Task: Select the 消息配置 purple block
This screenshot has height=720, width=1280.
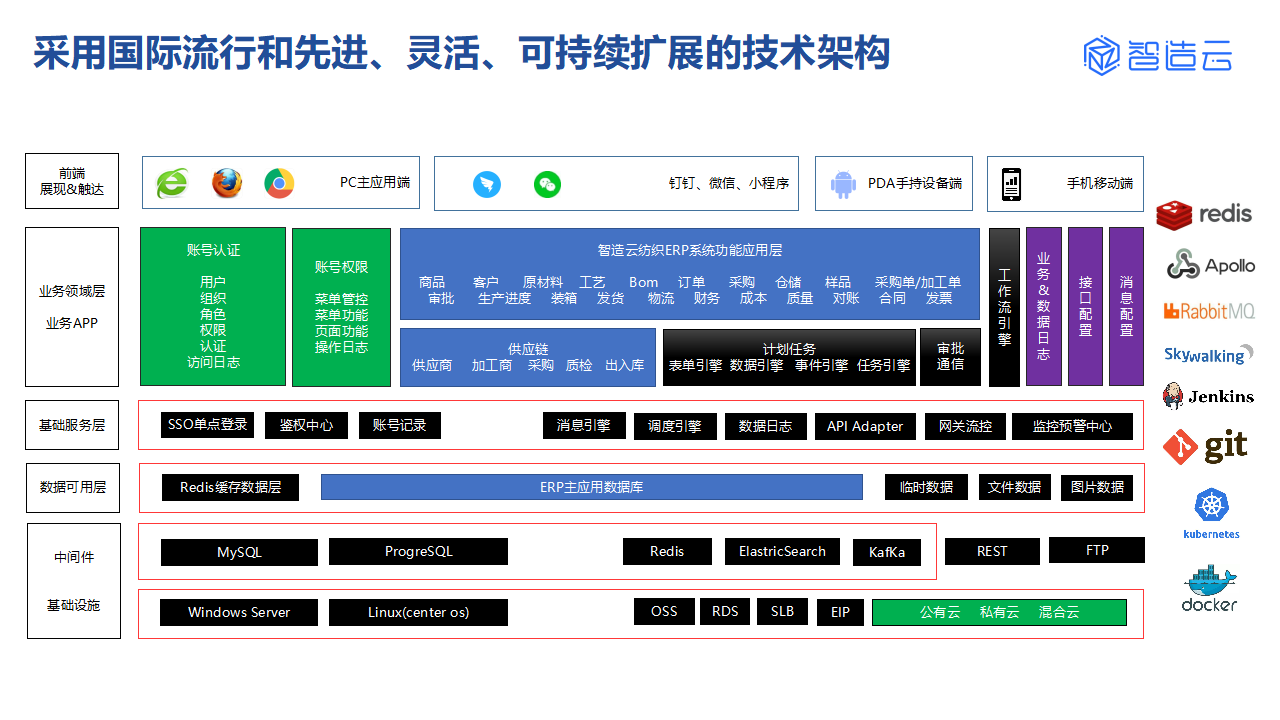Action: (1126, 306)
